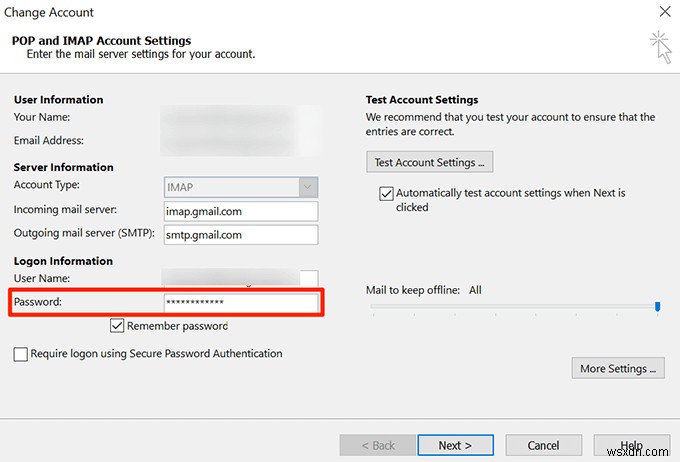
Task: Uncheck the Remember password checkbox
Action: pyautogui.click(x=118, y=326)
